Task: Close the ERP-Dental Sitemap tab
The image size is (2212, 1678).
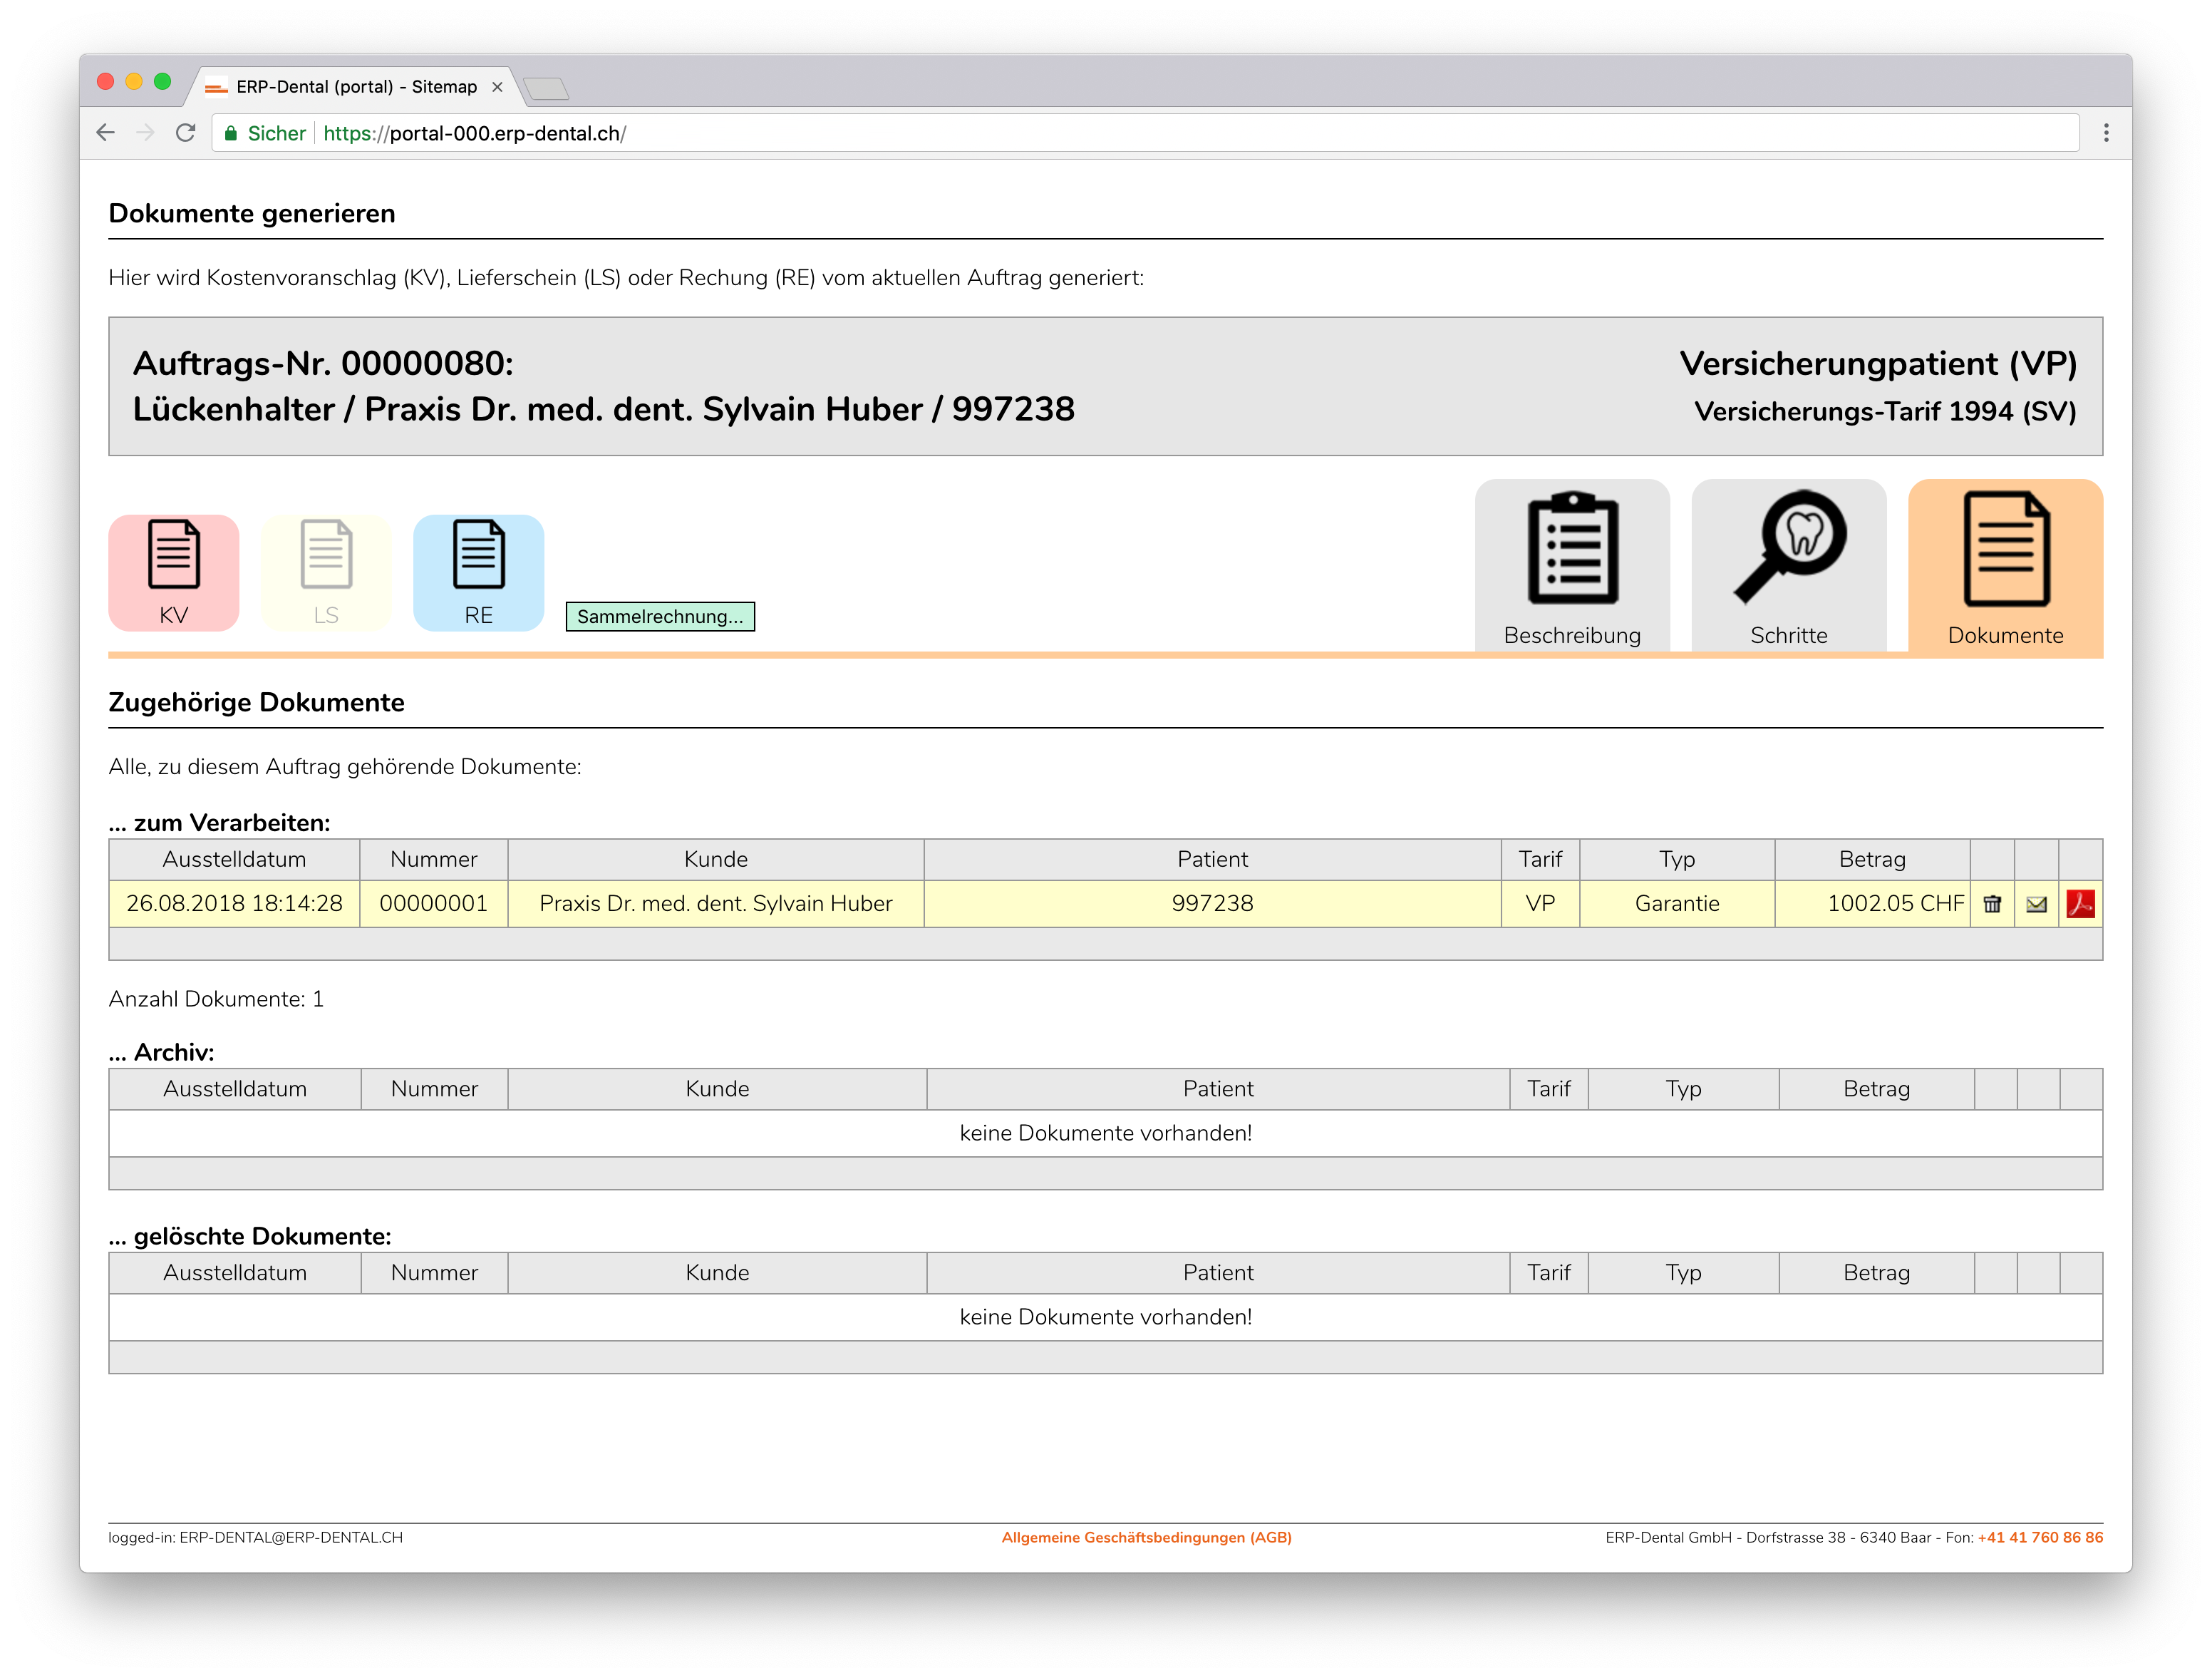Action: click(497, 87)
